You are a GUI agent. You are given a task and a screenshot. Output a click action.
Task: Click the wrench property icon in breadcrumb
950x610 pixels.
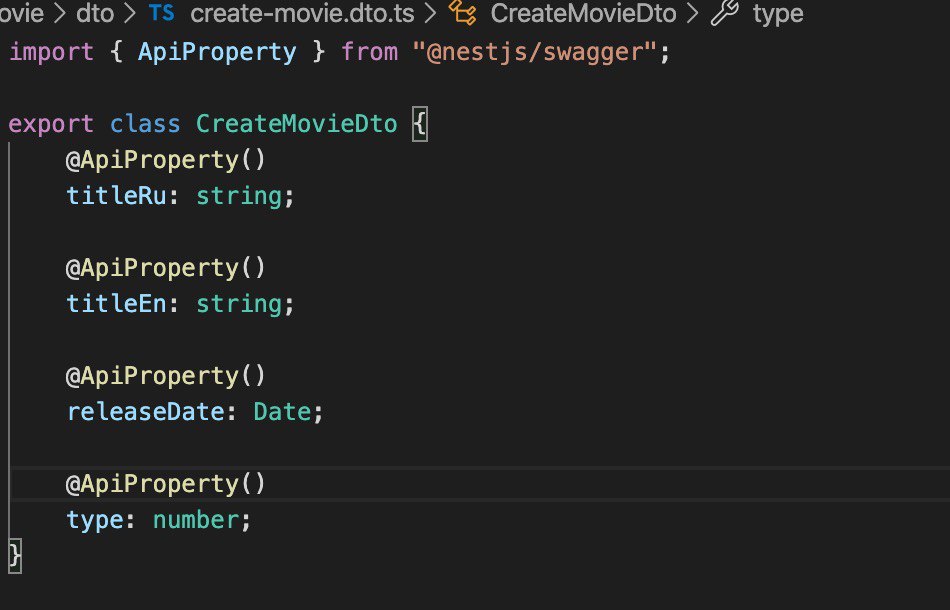pos(725,13)
